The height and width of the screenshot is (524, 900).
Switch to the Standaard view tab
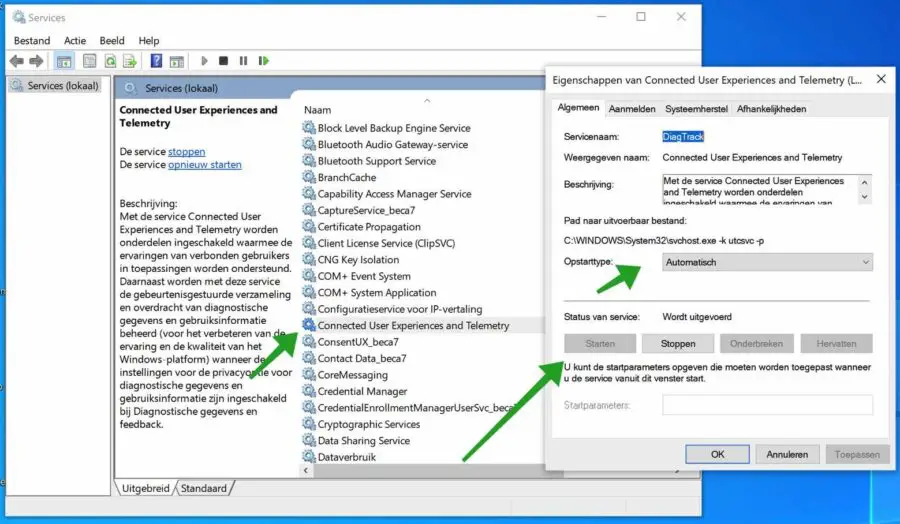click(204, 488)
